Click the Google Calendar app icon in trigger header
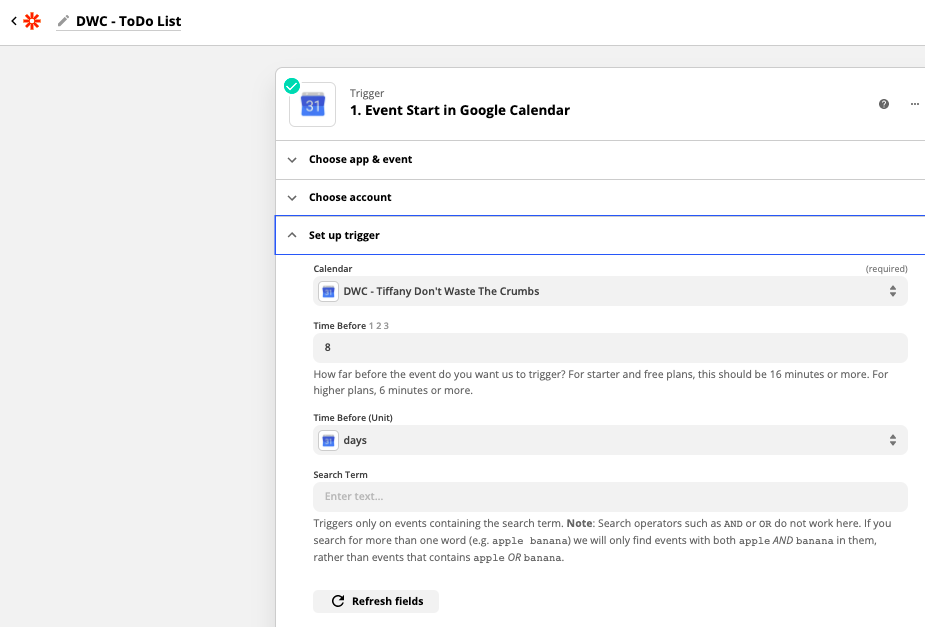Image resolution: width=925 pixels, height=627 pixels. [313, 105]
